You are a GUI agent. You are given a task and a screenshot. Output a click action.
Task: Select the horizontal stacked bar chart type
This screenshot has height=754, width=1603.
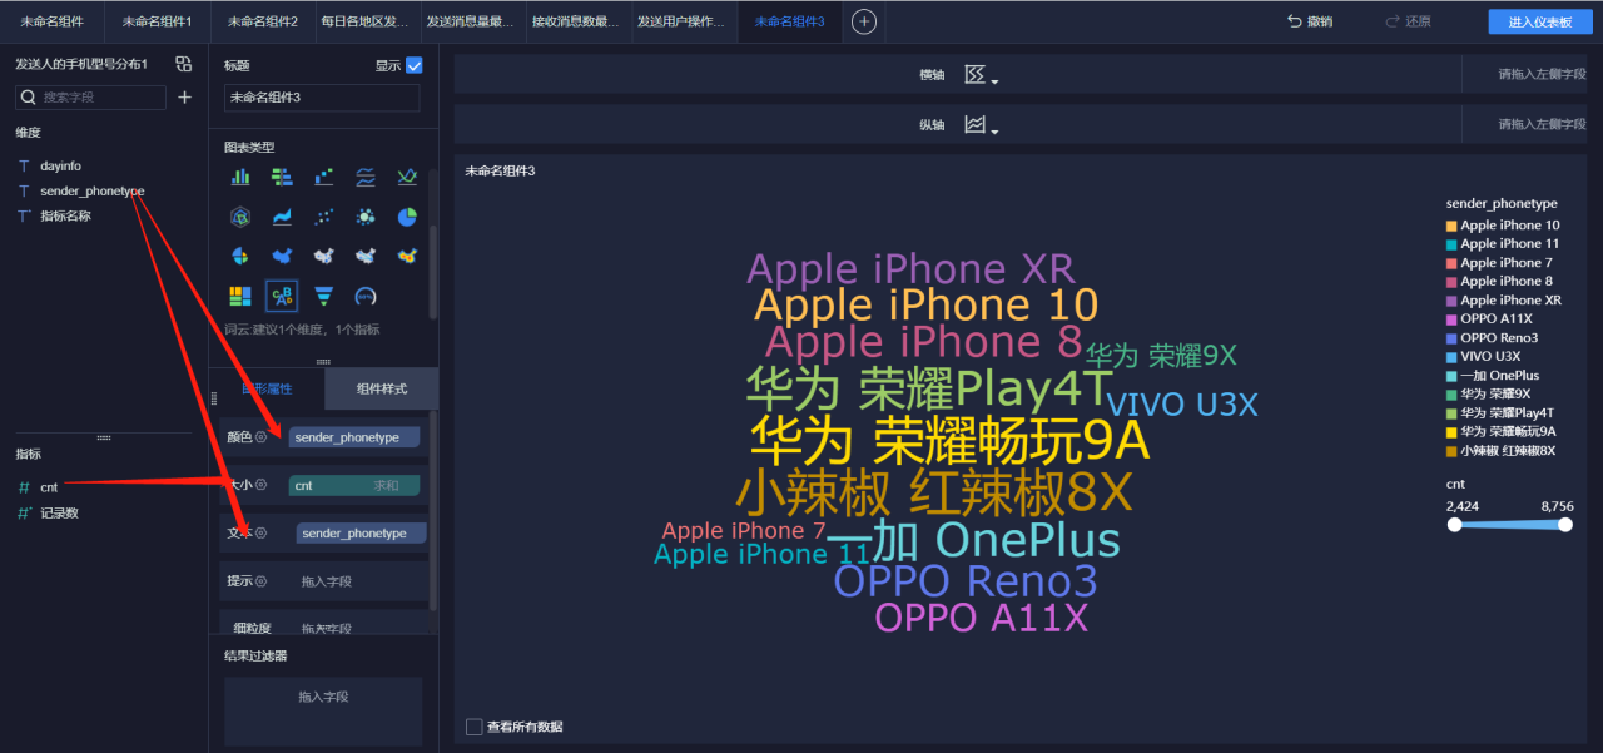point(282,177)
